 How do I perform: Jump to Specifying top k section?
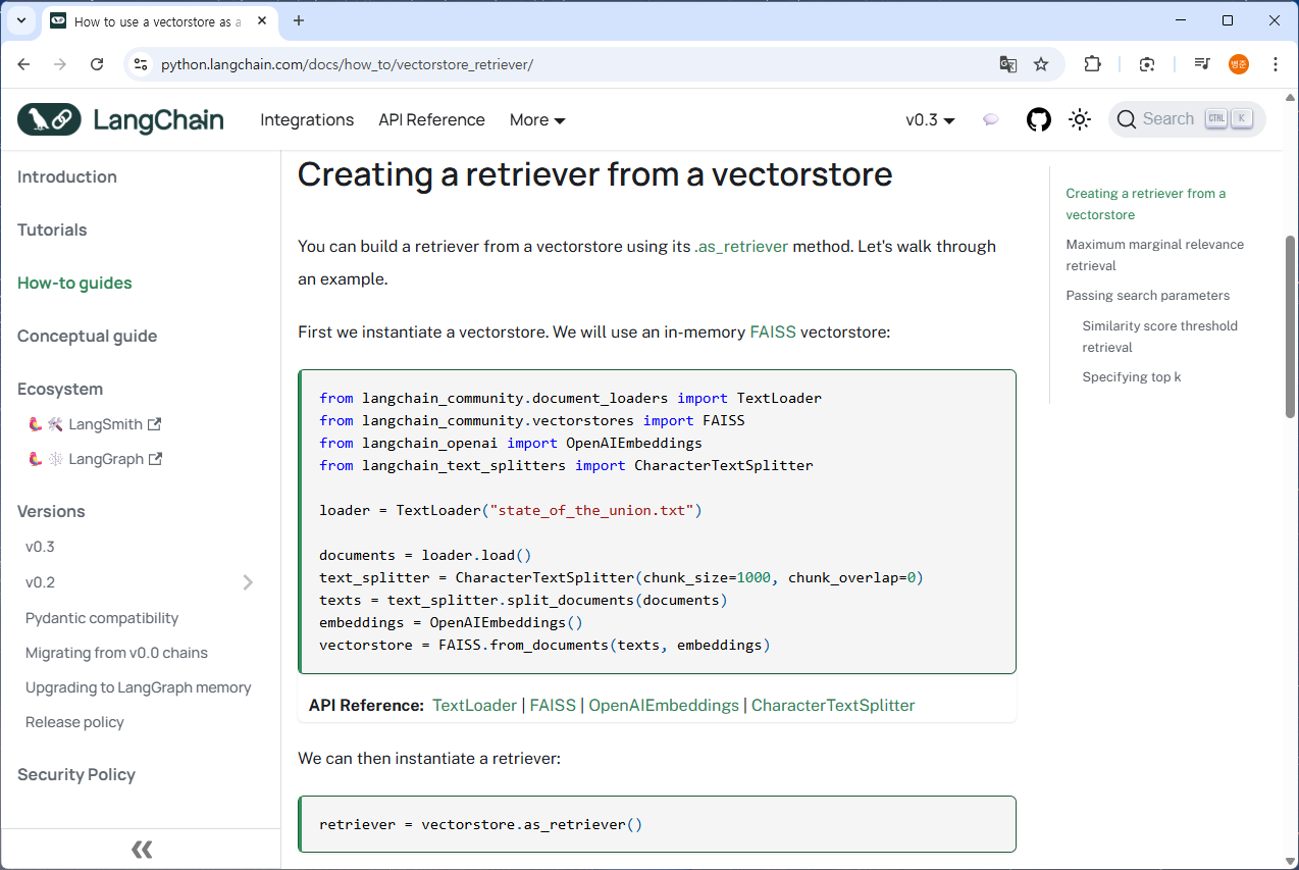[x=1131, y=377]
